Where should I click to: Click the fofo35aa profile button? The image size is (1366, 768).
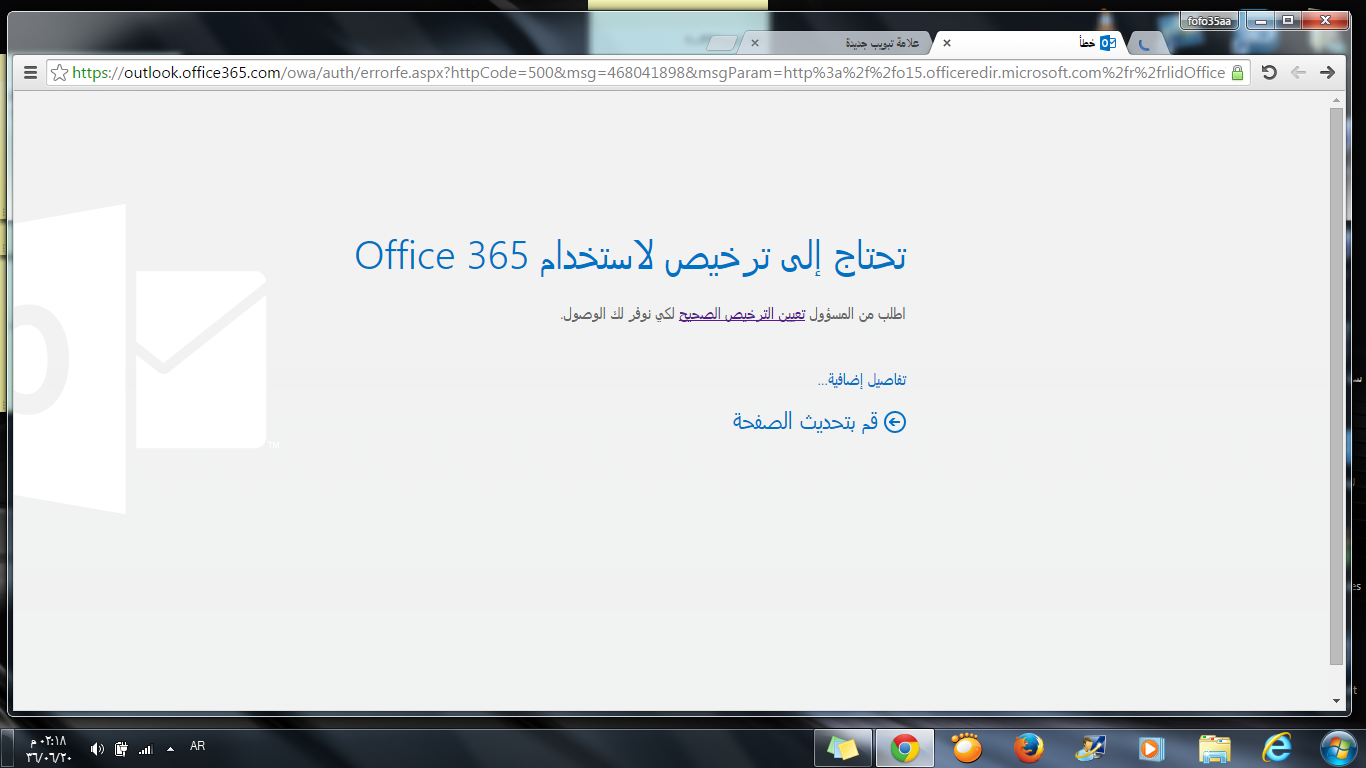click(1208, 20)
